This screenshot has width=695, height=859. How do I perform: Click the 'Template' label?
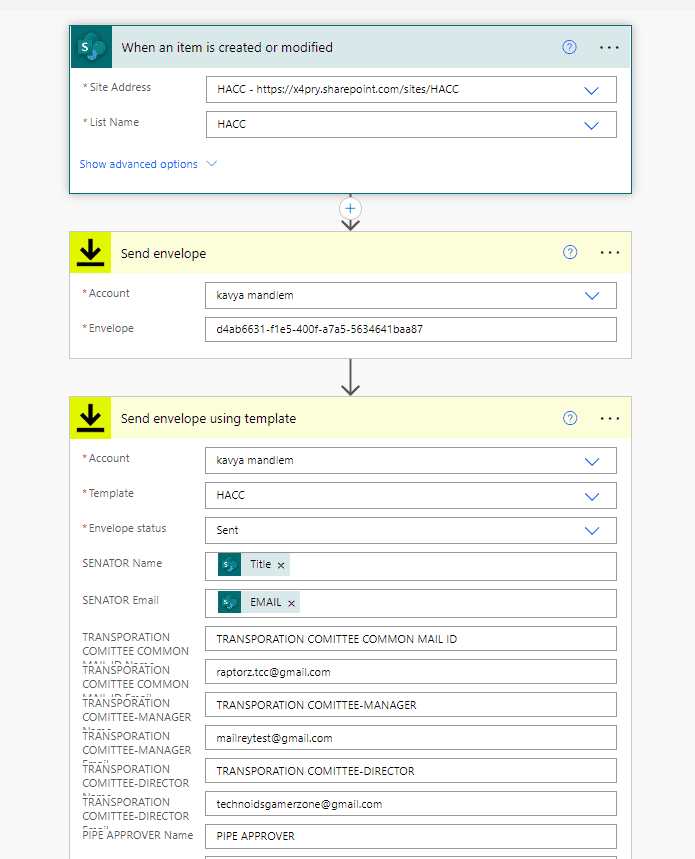(111, 493)
